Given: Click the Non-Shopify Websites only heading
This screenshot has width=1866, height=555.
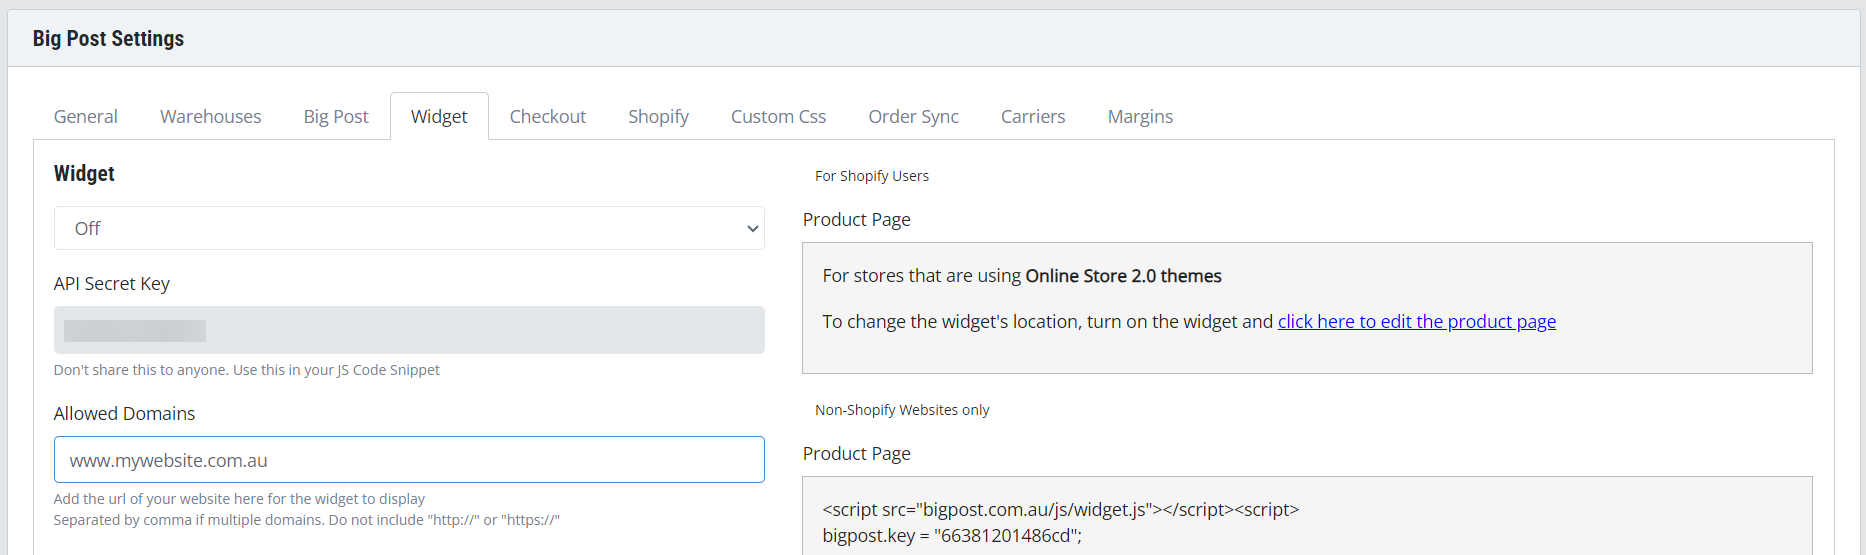Looking at the screenshot, I should [902, 410].
